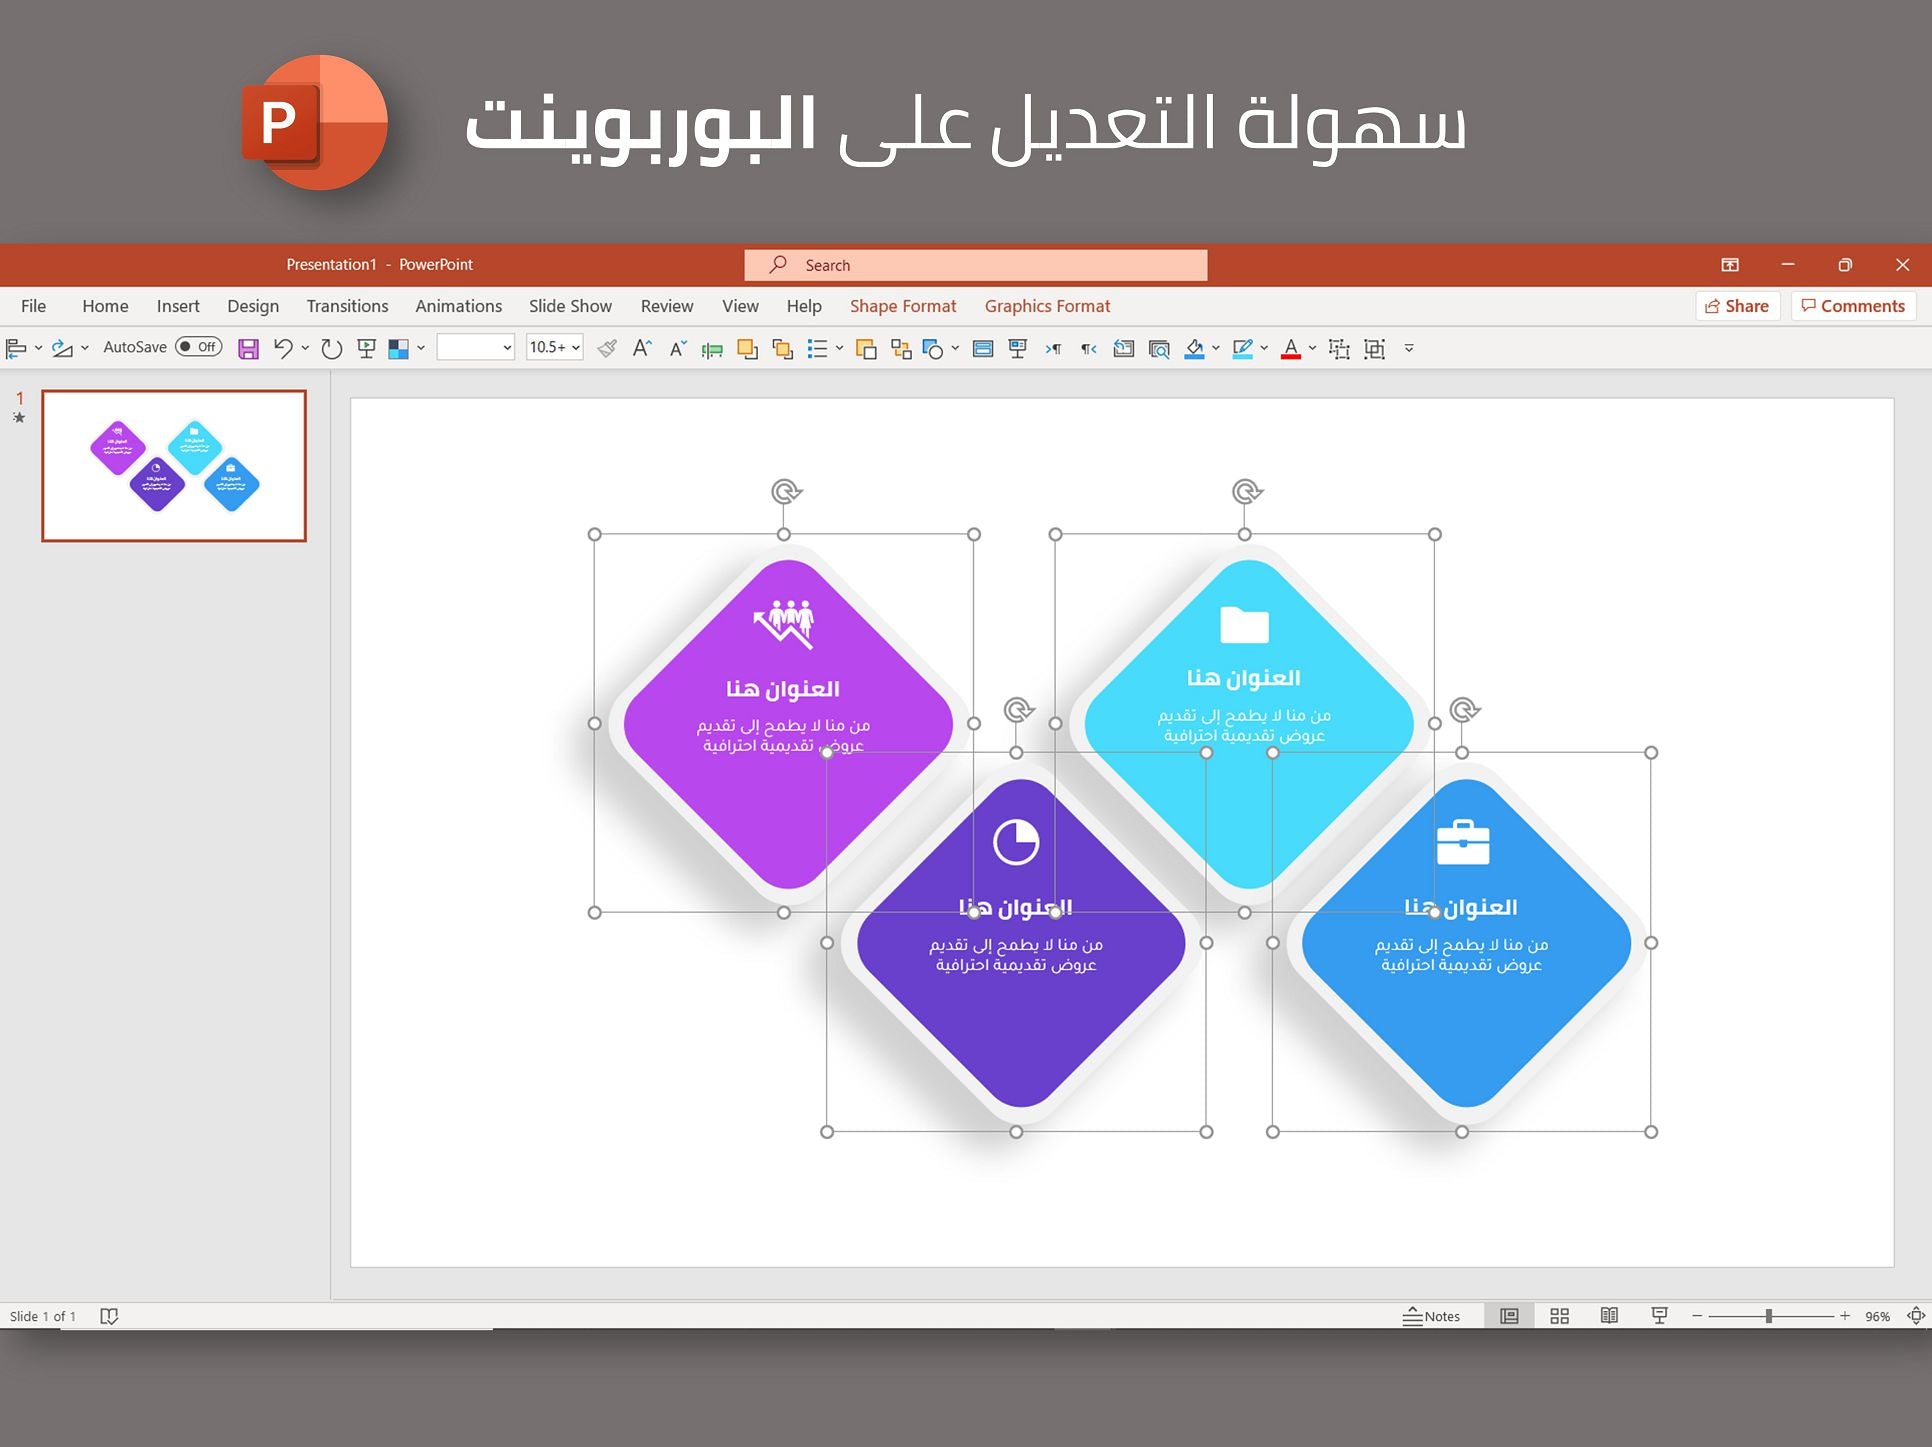Click the Search box in title bar
This screenshot has width=1932, height=1447.
[976, 265]
